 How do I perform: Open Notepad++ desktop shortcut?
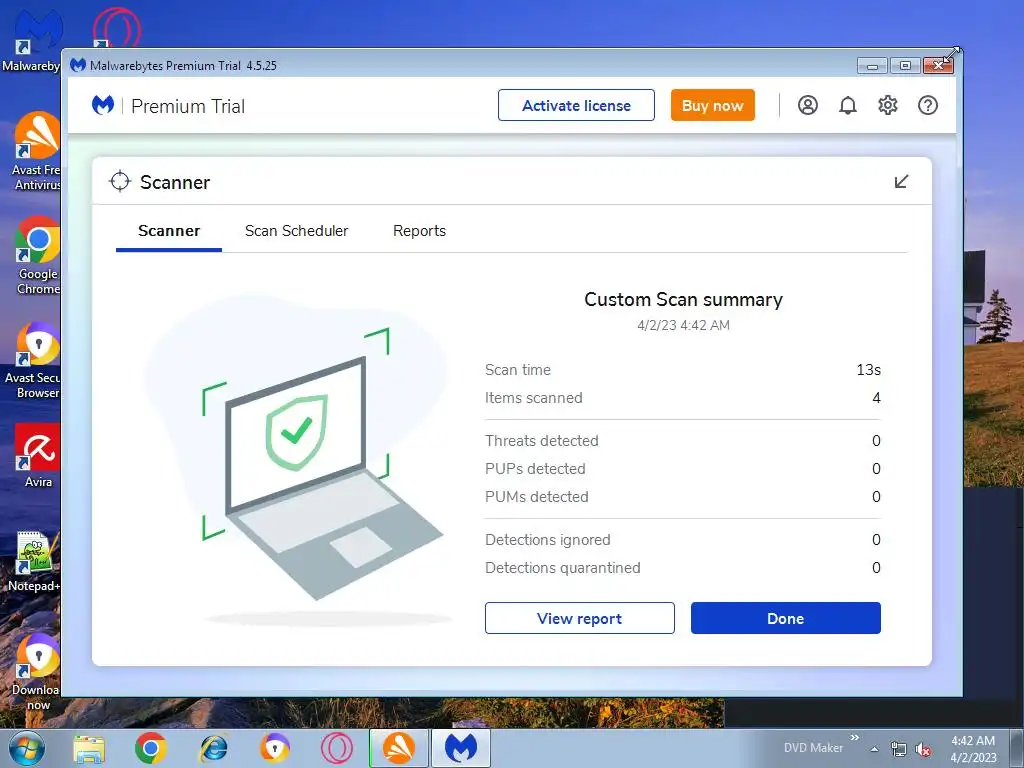34,562
